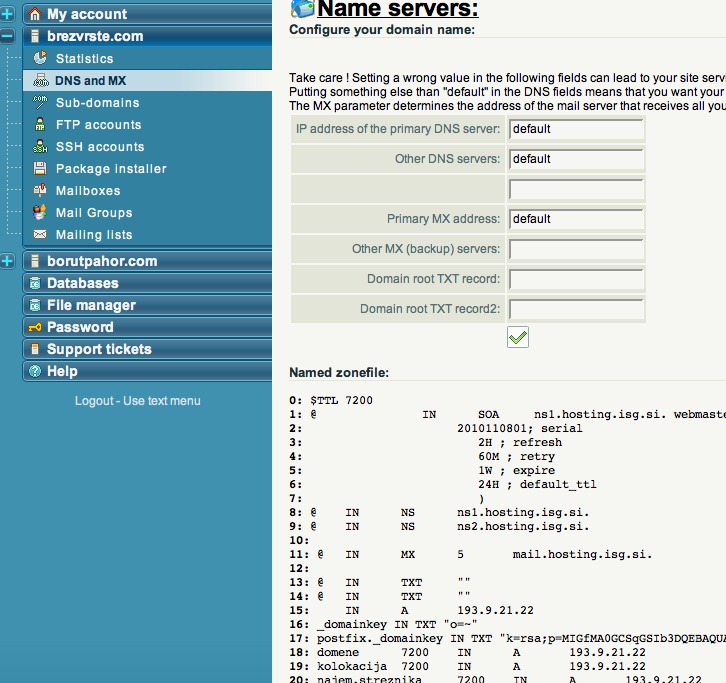Focus the Domain root TXT record field
726x683 pixels.
tap(576, 279)
